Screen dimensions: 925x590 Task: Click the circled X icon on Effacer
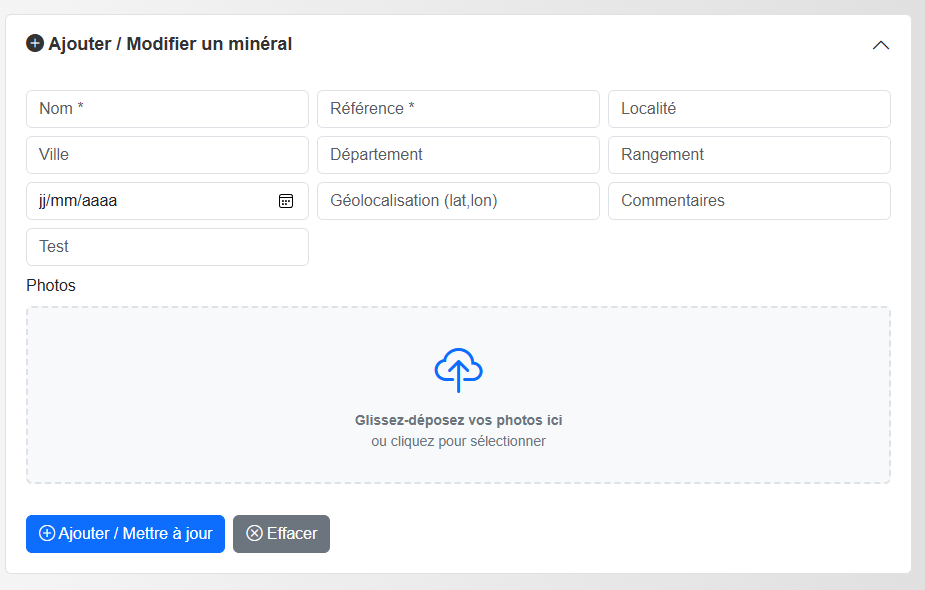pyautogui.click(x=254, y=534)
